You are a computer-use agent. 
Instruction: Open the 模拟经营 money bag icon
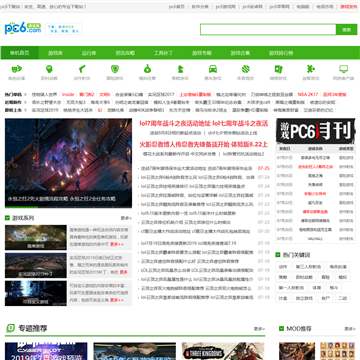tap(147, 69)
